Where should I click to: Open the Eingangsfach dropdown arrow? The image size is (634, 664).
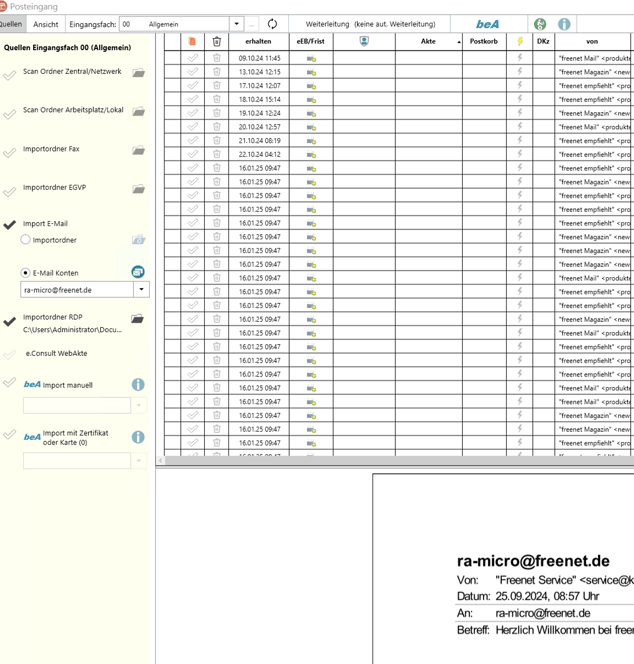(236, 24)
